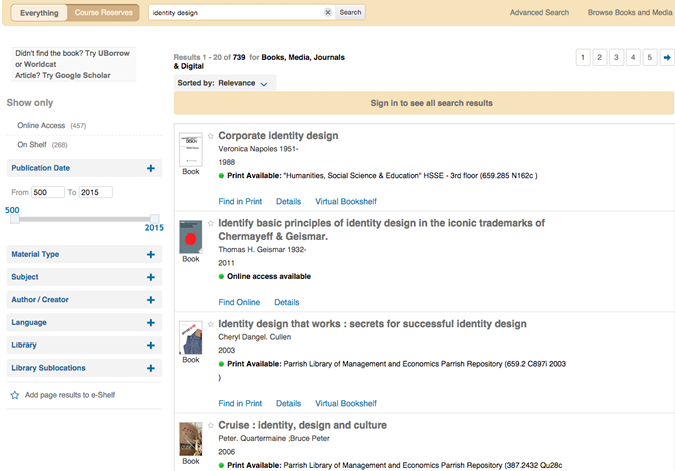The width and height of the screenshot is (675, 471).
Task: Star the Chermayeff & Geismar identity result
Action: coord(211,224)
